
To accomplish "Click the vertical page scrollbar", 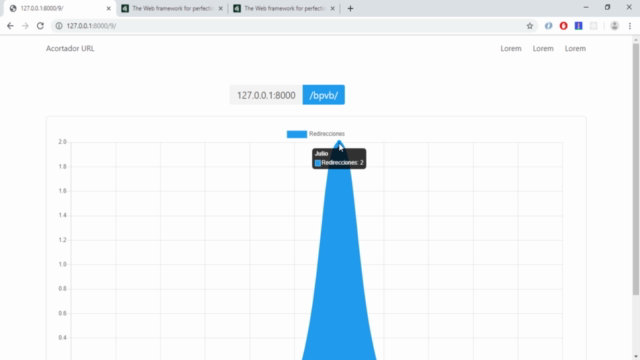I will [636, 169].
